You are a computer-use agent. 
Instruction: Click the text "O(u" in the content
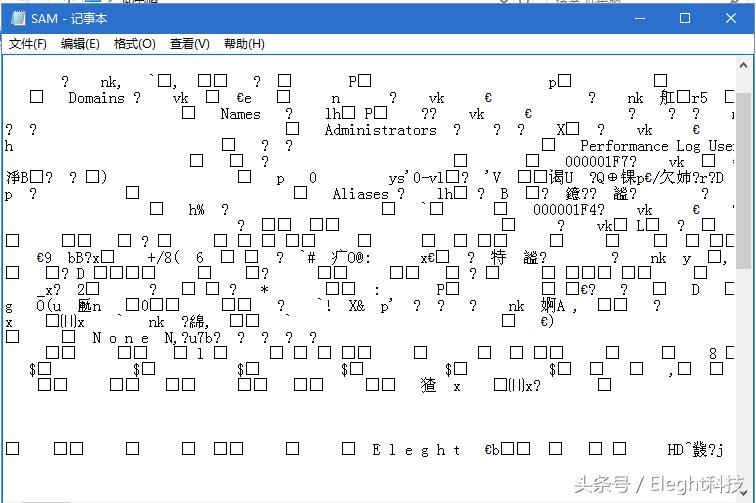point(49,306)
